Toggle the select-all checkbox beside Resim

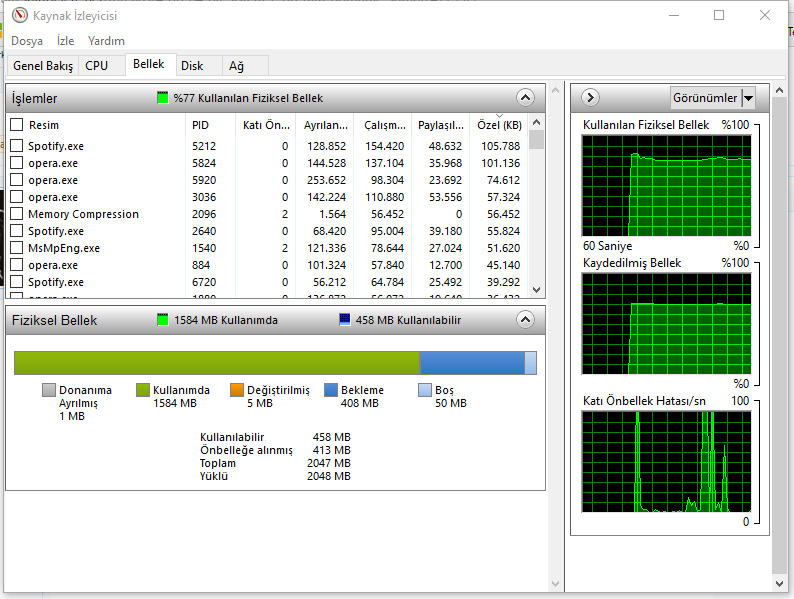pos(17,125)
